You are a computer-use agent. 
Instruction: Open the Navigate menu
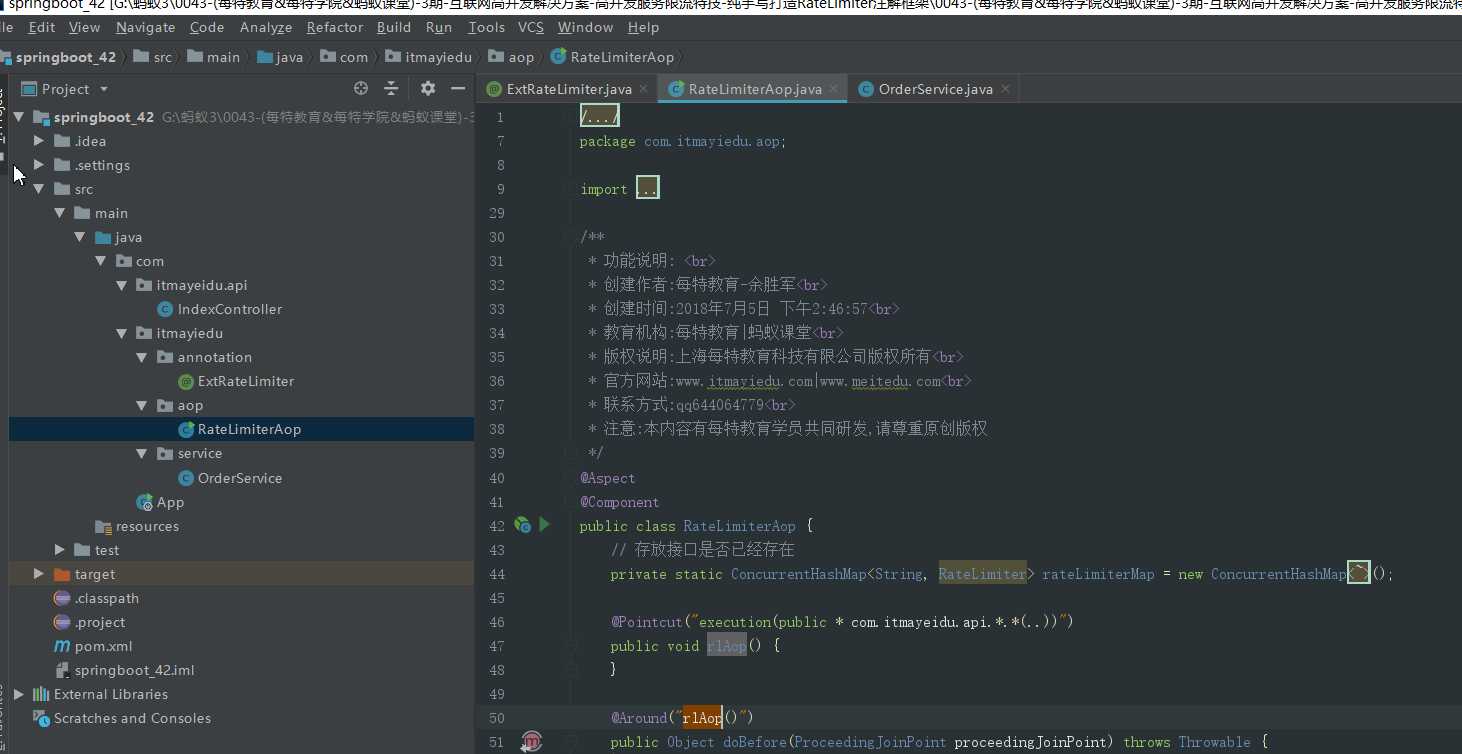(x=145, y=27)
